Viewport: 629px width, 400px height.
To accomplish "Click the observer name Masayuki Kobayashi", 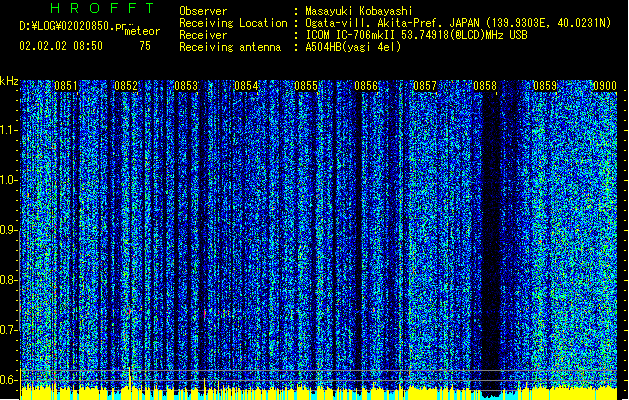I will 359,11.
